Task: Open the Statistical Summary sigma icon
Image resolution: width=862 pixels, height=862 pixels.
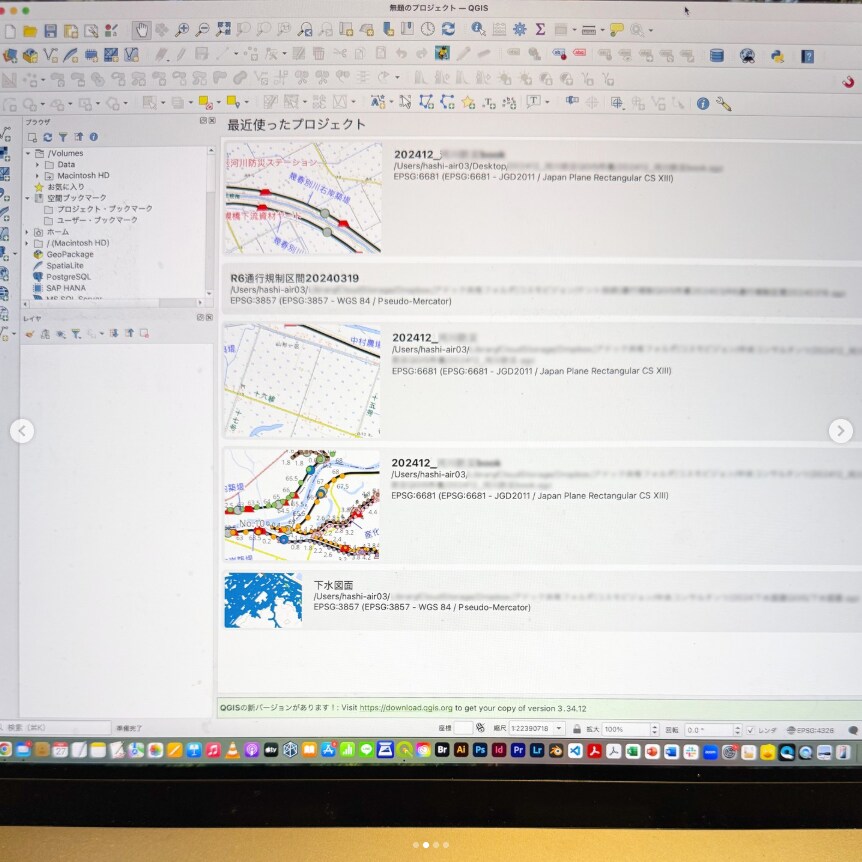Action: (x=540, y=29)
